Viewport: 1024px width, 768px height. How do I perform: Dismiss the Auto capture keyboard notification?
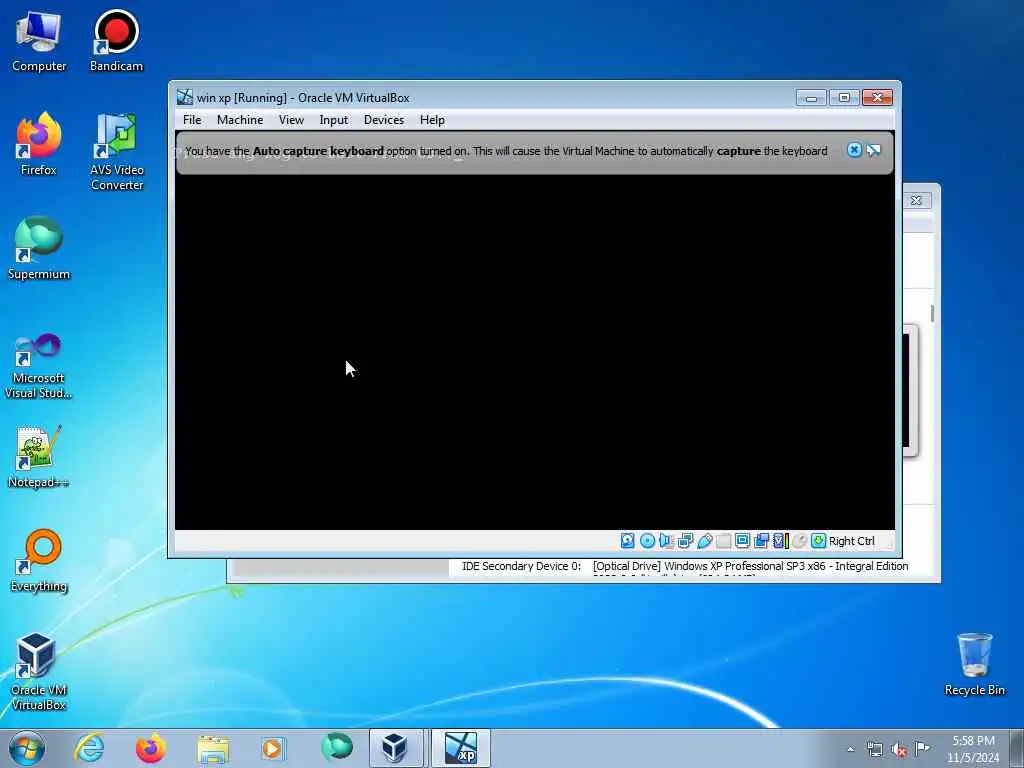[854, 150]
